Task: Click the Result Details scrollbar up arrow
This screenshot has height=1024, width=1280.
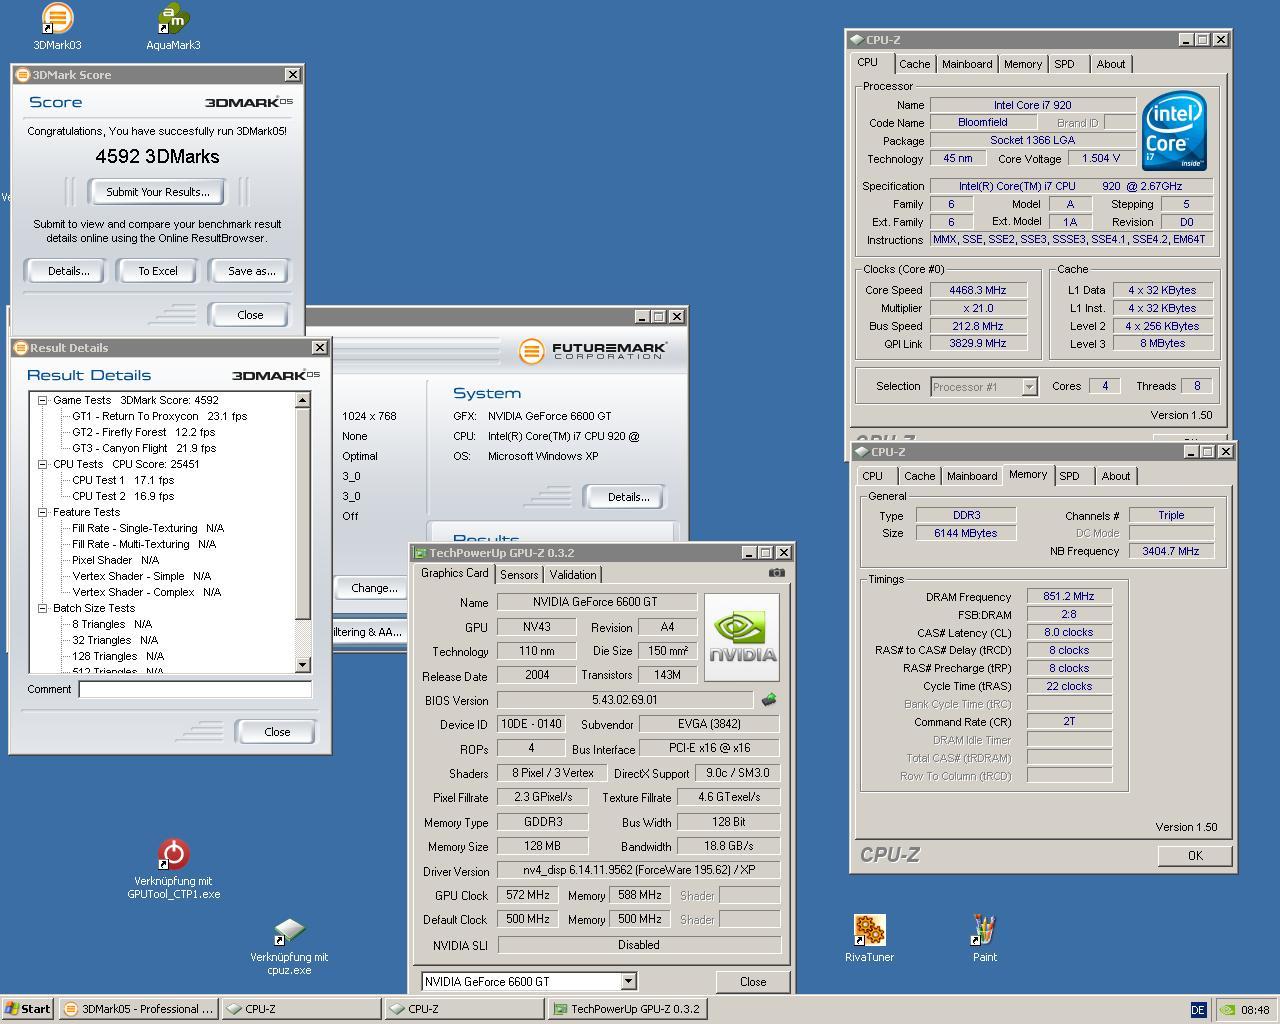Action: [303, 400]
